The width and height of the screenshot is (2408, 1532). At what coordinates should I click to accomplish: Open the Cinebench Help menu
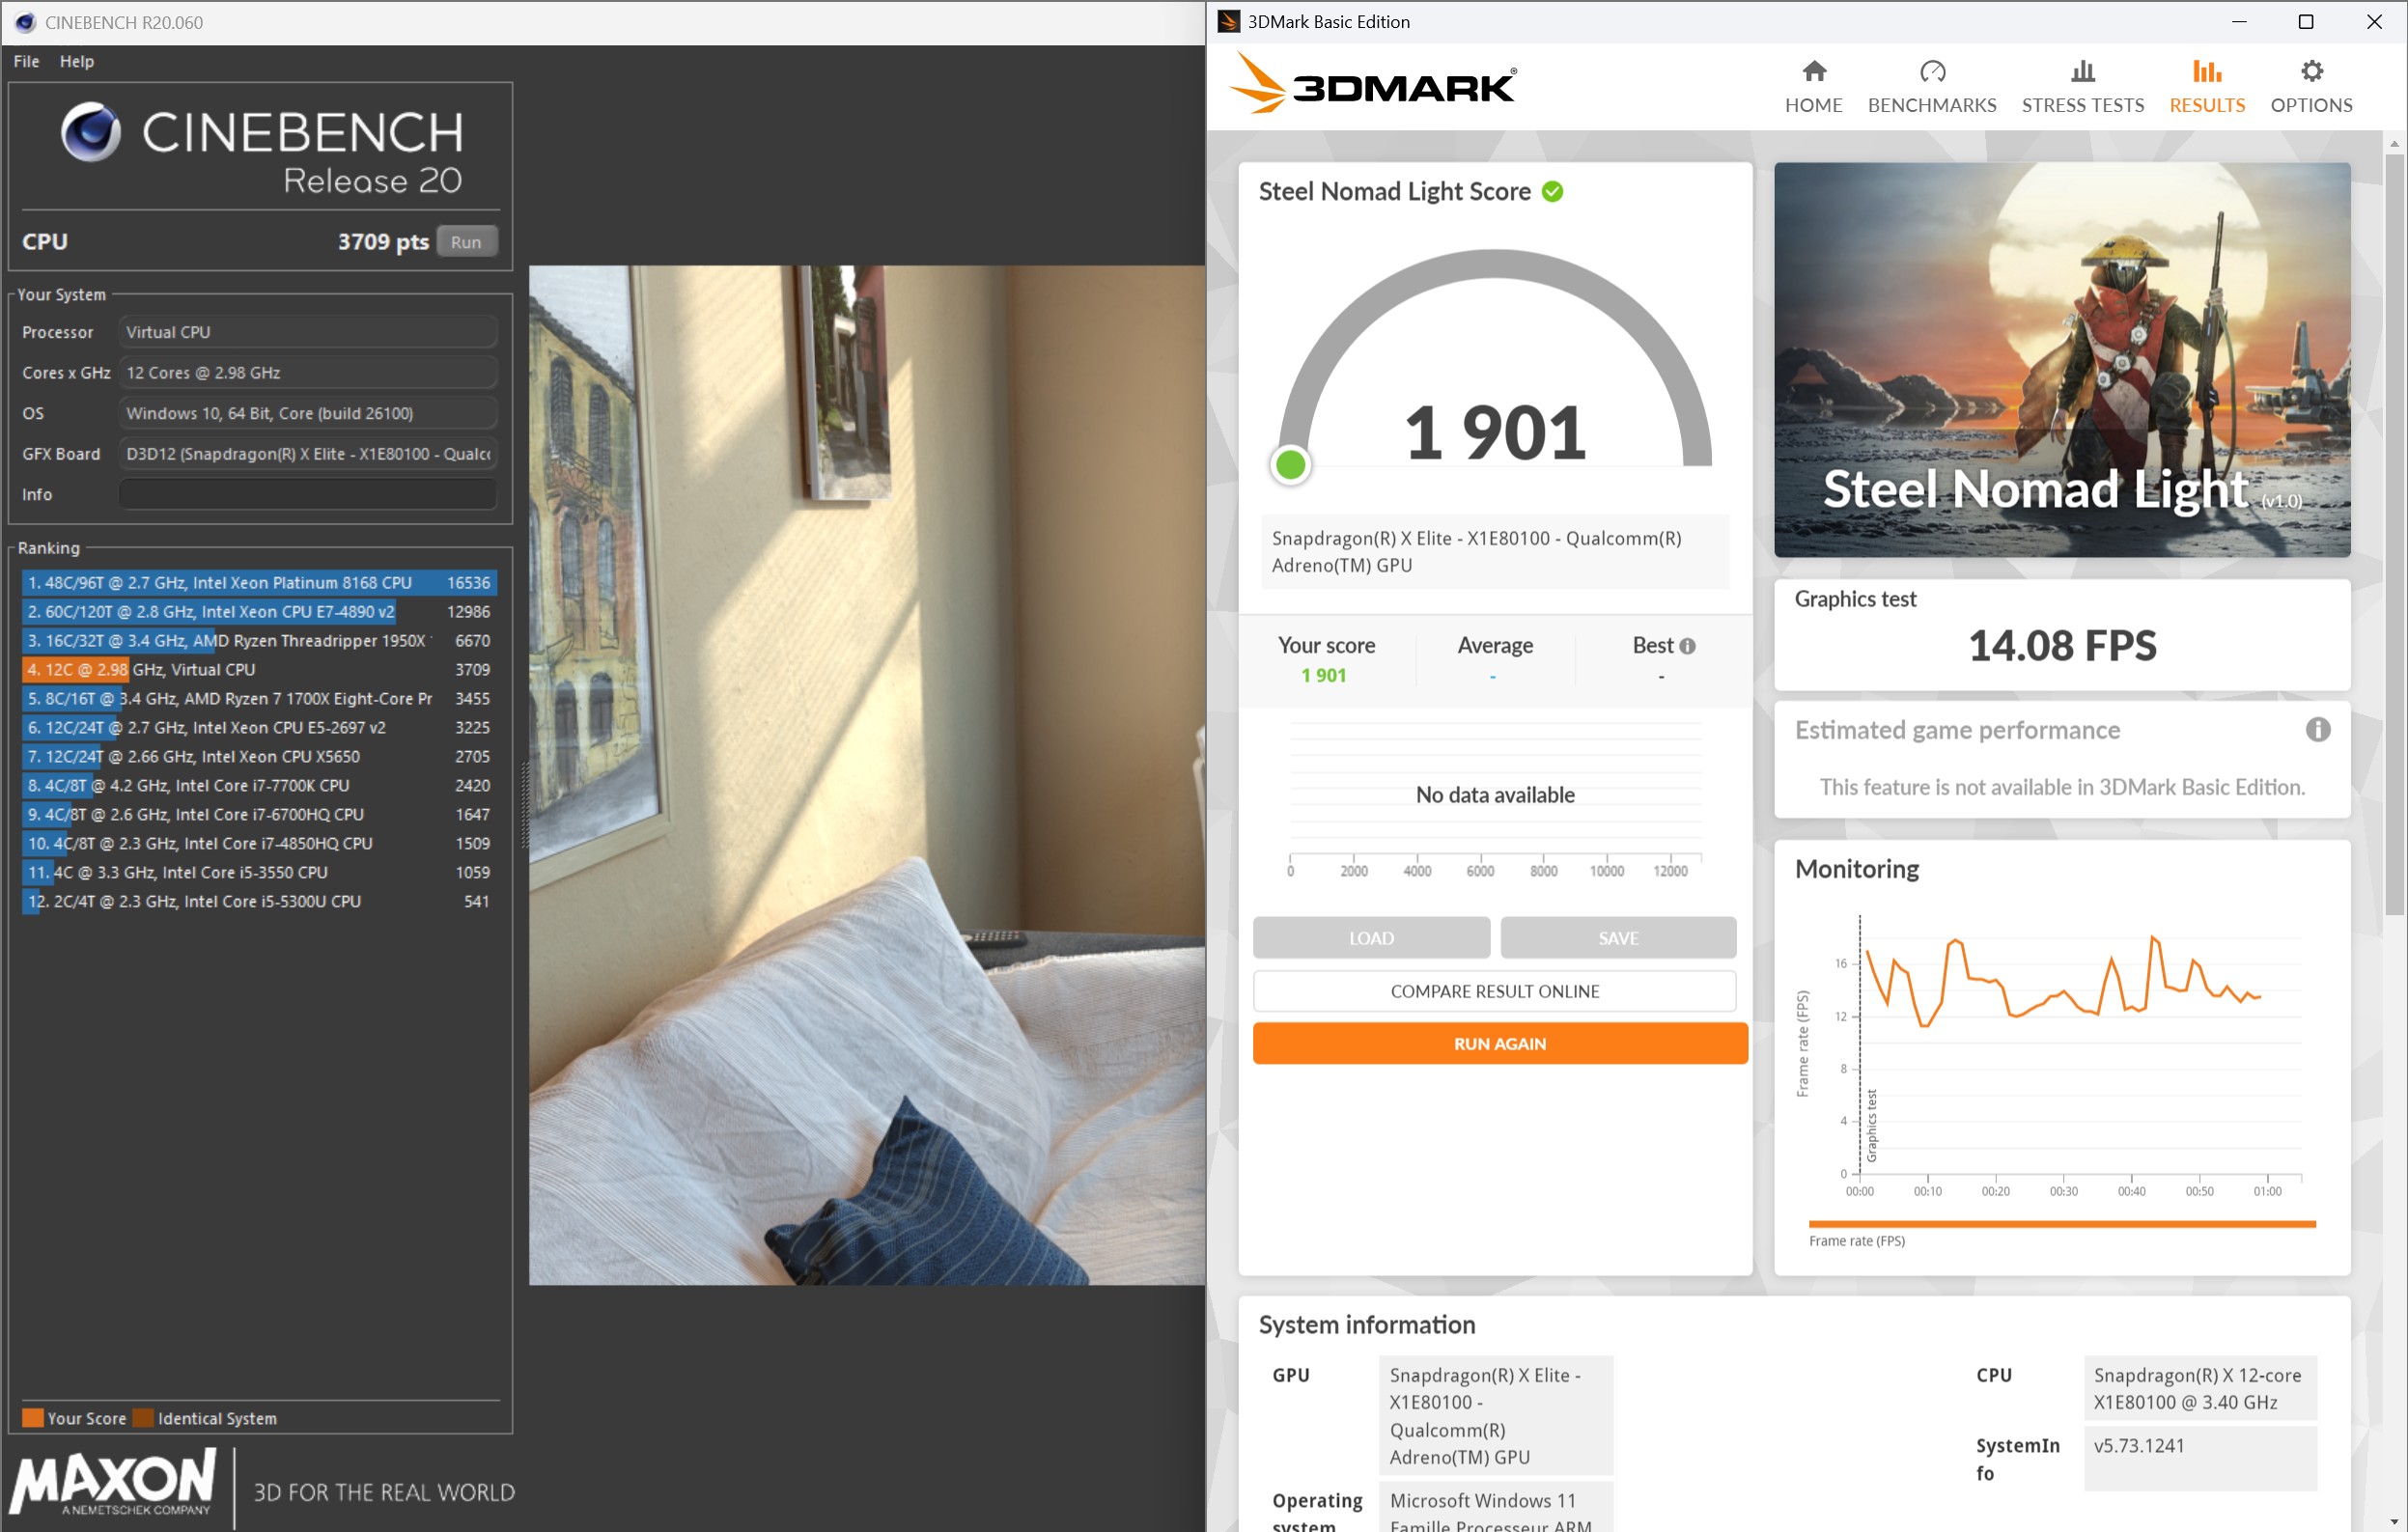(76, 61)
